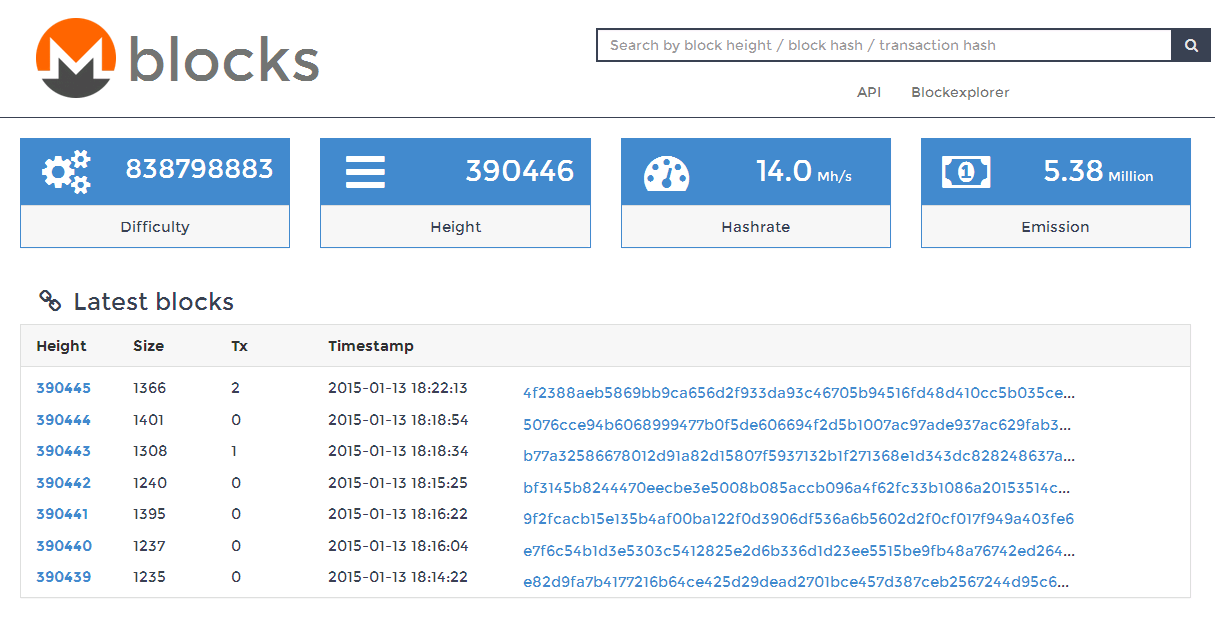The image size is (1215, 628).
Task: Click size value 1235
Action: coord(150,577)
